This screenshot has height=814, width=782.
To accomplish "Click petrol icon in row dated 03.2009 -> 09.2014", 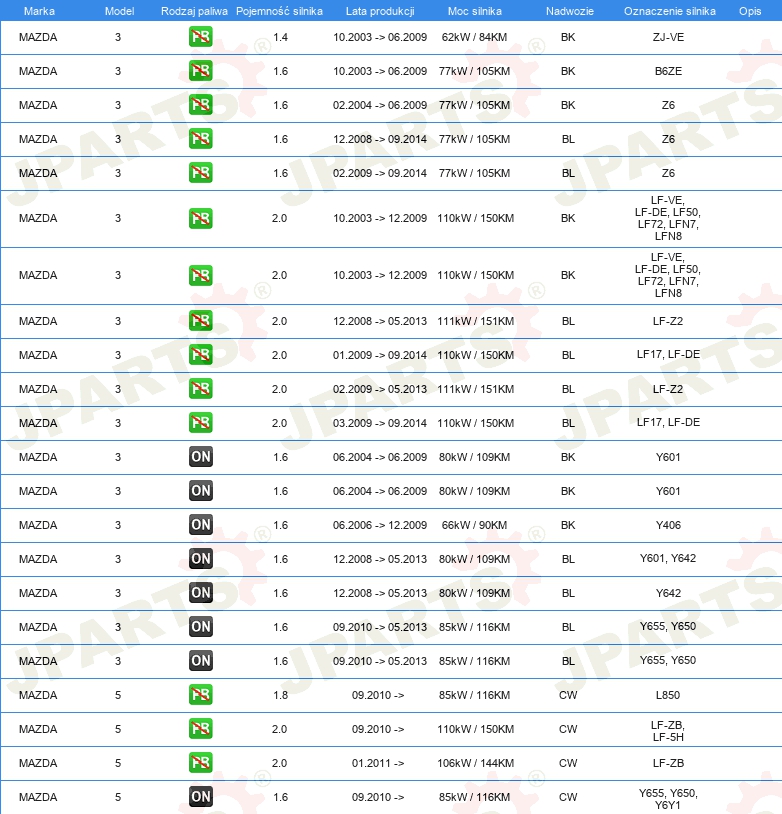I will click(200, 423).
